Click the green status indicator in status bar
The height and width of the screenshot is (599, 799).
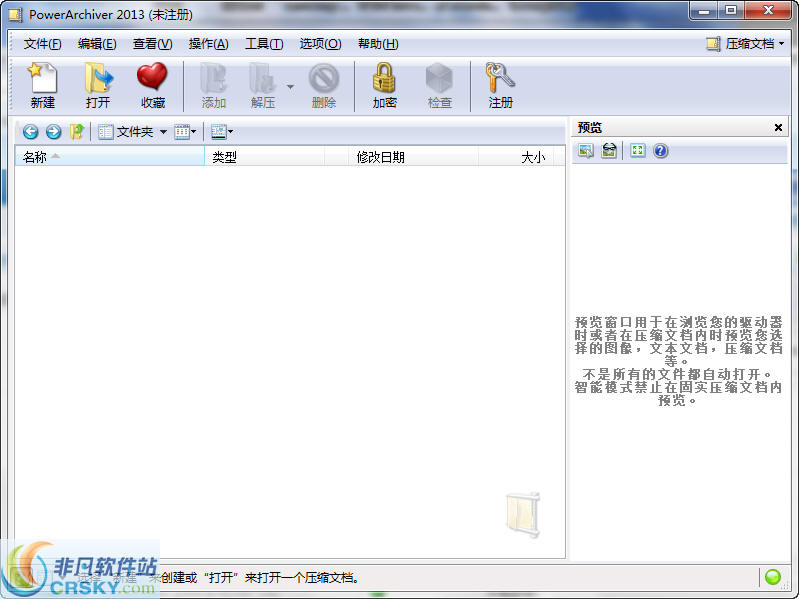coord(773,577)
